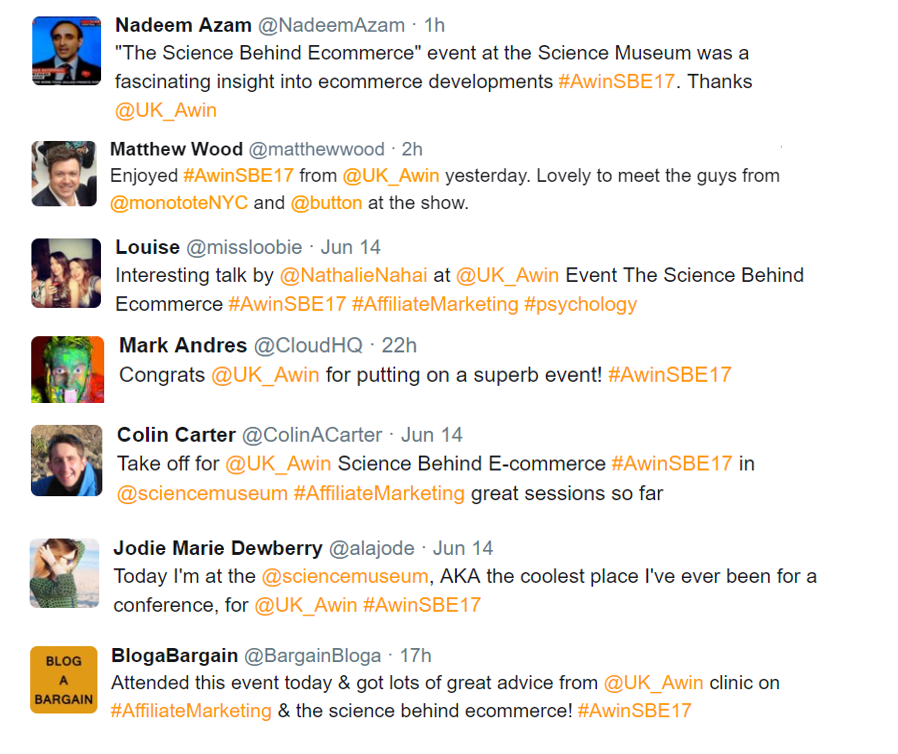This screenshot has height=754, width=898.
Task: Open @UK_Awin in Nadeem Azam's tweet
Action: (x=166, y=110)
